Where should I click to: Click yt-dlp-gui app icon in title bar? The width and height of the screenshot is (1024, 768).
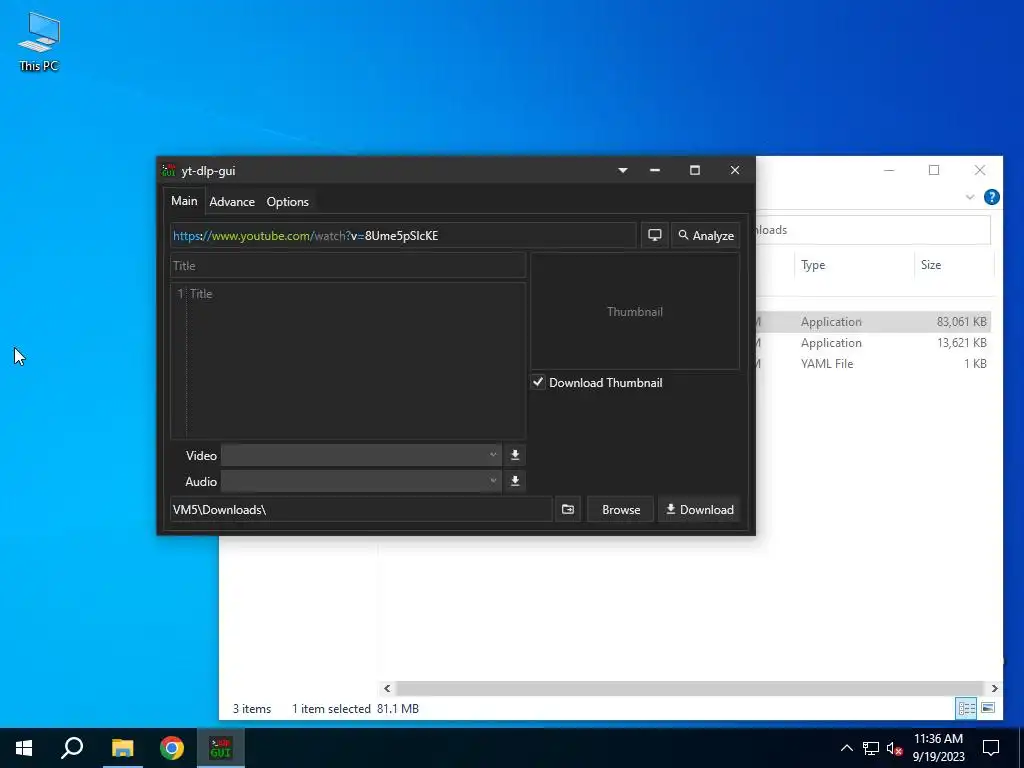tap(168, 170)
